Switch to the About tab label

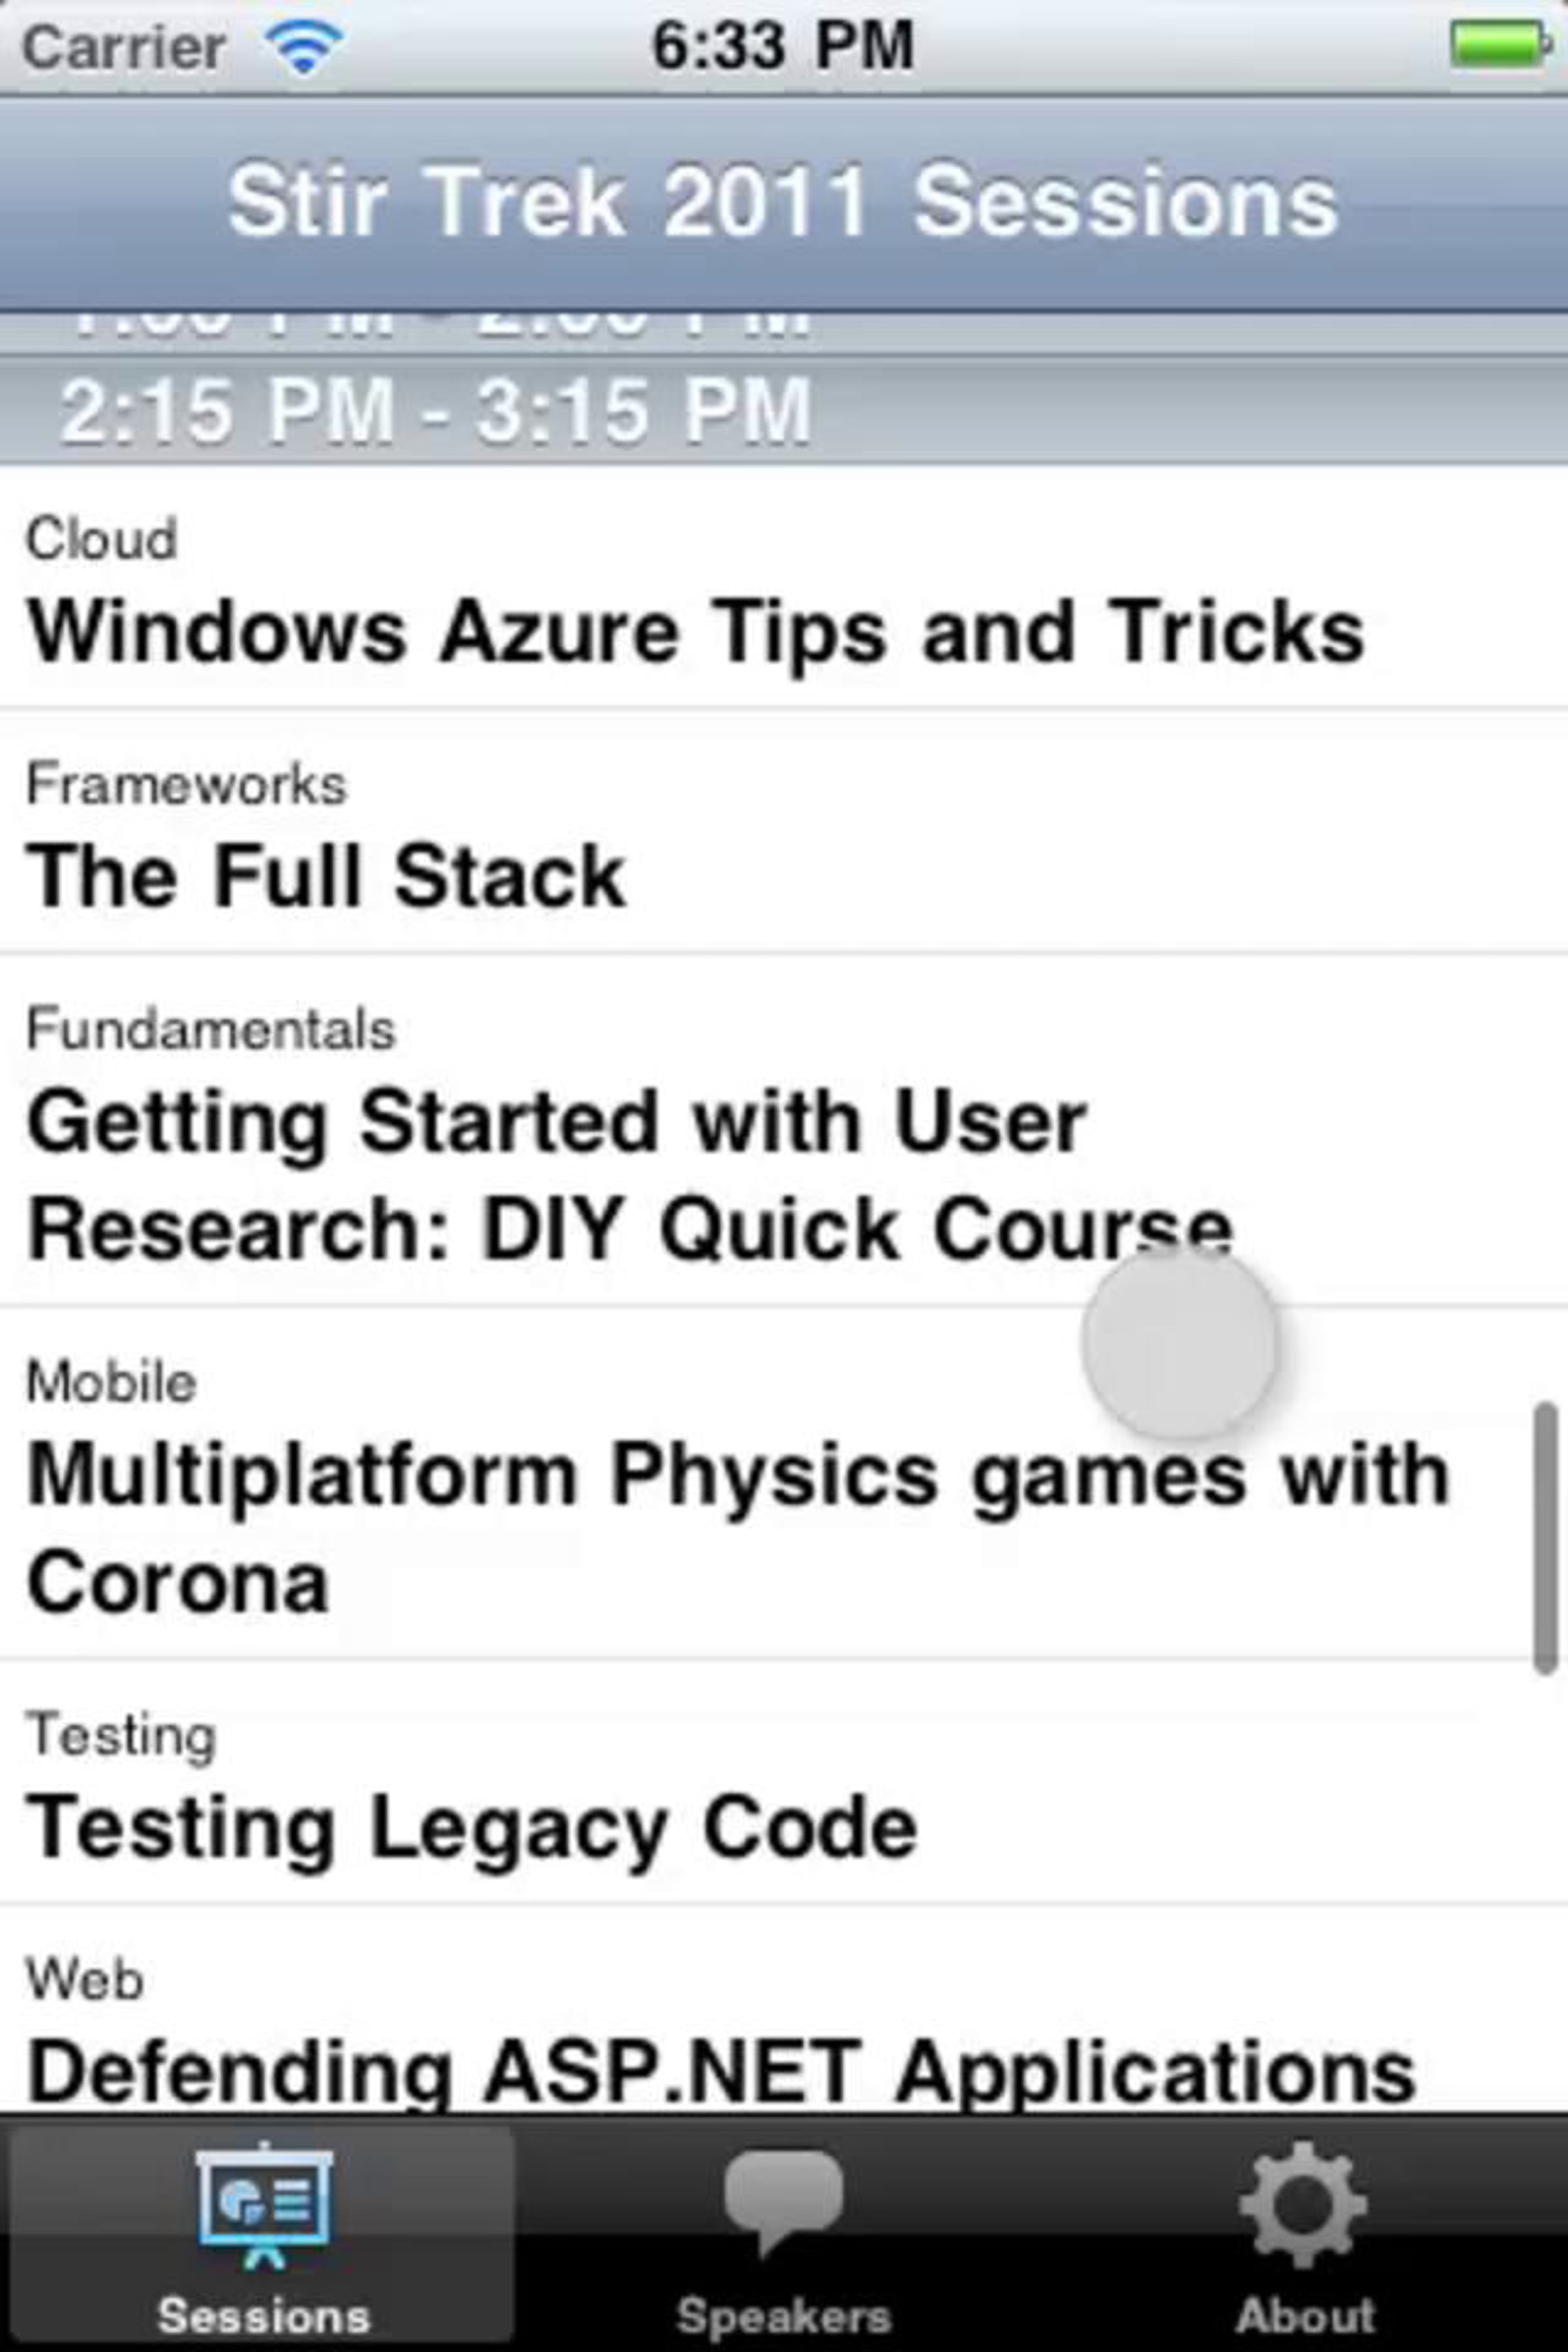tap(1305, 2315)
